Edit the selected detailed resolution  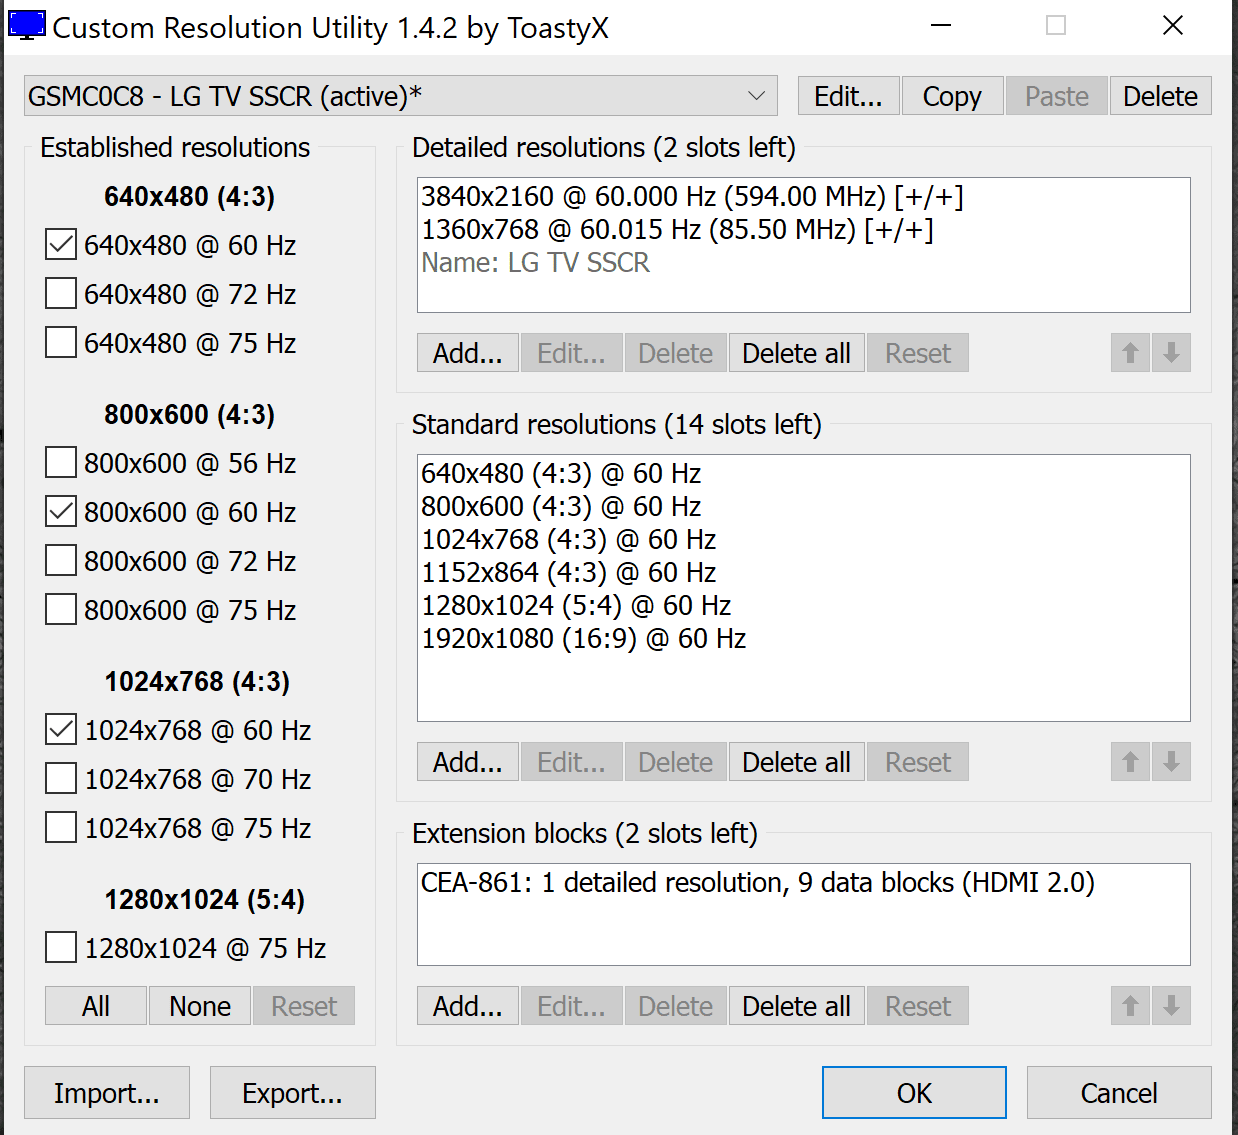click(572, 353)
